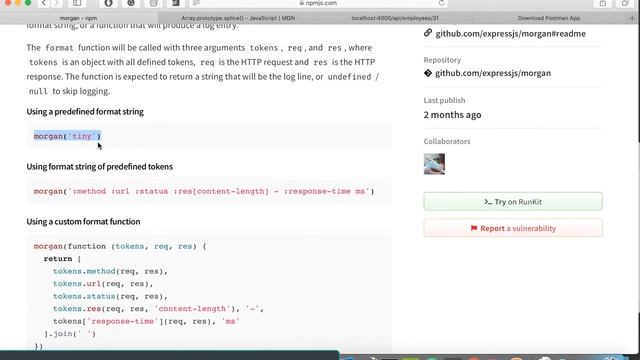Go back with the Safari back arrow
The height and width of the screenshot is (360, 640).
pos(43,3)
